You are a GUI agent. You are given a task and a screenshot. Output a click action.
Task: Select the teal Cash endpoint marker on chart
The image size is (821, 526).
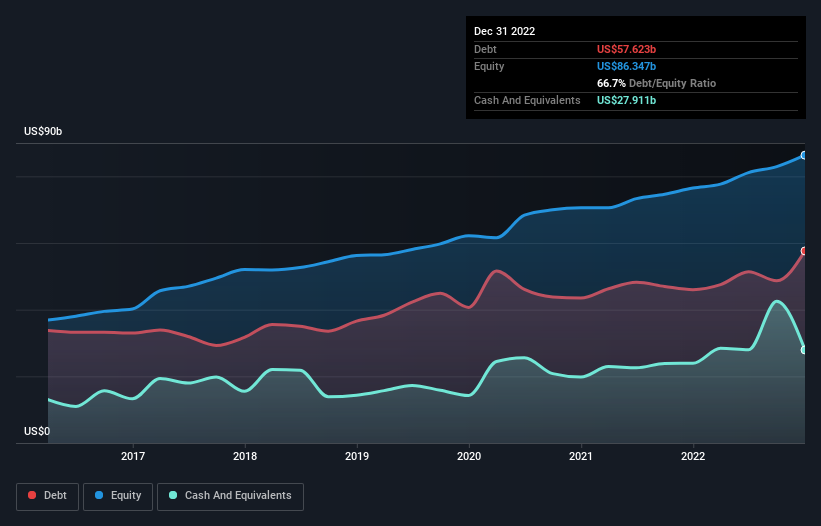pyautogui.click(x=804, y=350)
